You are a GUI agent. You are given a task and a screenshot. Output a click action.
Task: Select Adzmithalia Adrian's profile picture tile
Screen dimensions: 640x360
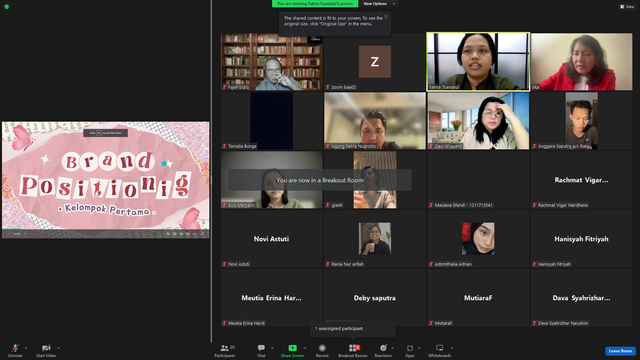(x=478, y=239)
